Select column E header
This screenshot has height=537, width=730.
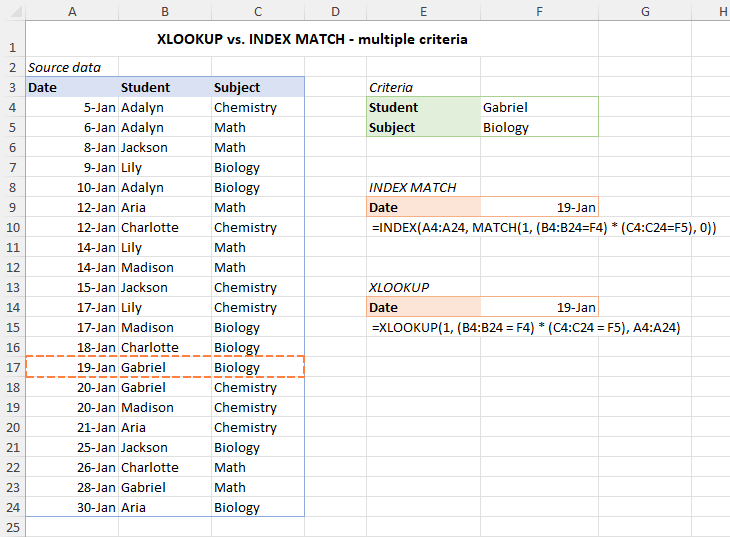[x=423, y=11]
